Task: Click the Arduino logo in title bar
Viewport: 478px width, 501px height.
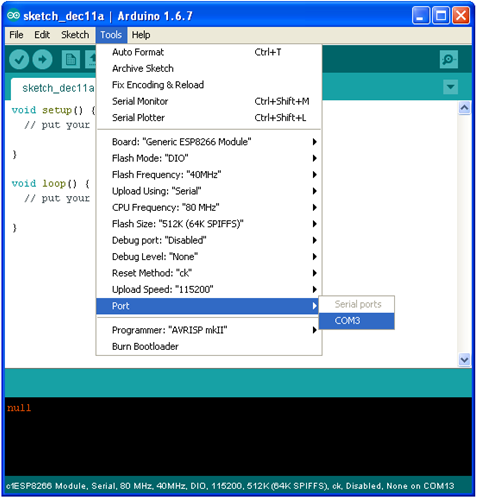Action: [x=14, y=15]
